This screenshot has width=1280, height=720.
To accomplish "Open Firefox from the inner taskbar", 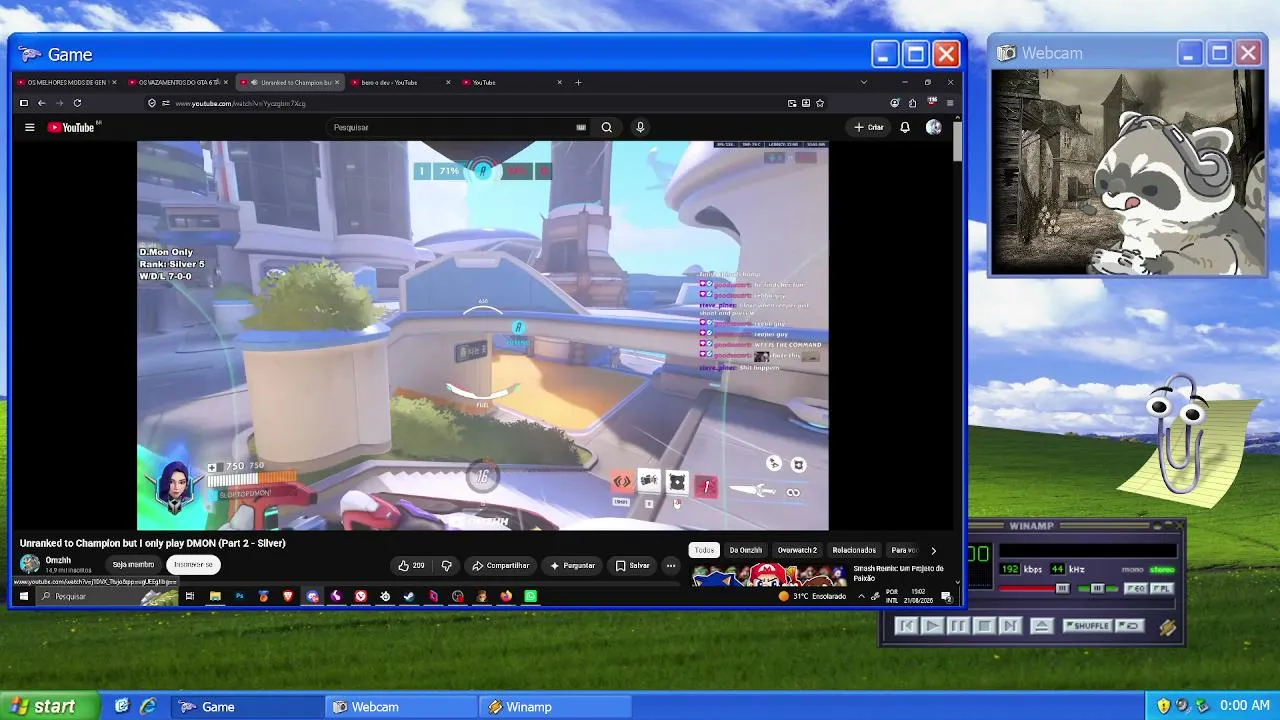I will pyautogui.click(x=506, y=596).
